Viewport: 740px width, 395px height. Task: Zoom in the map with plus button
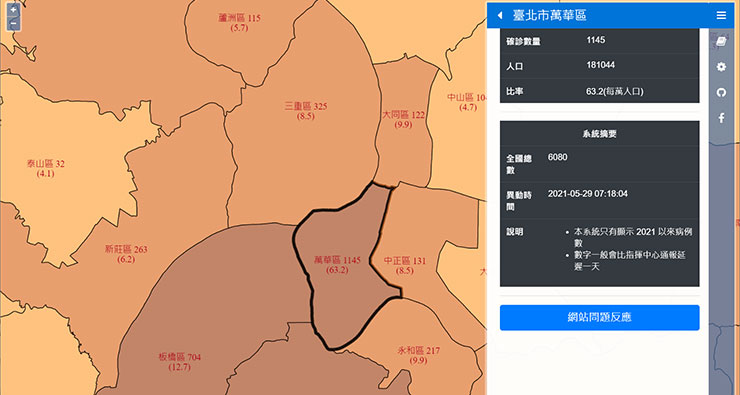tap(13, 10)
